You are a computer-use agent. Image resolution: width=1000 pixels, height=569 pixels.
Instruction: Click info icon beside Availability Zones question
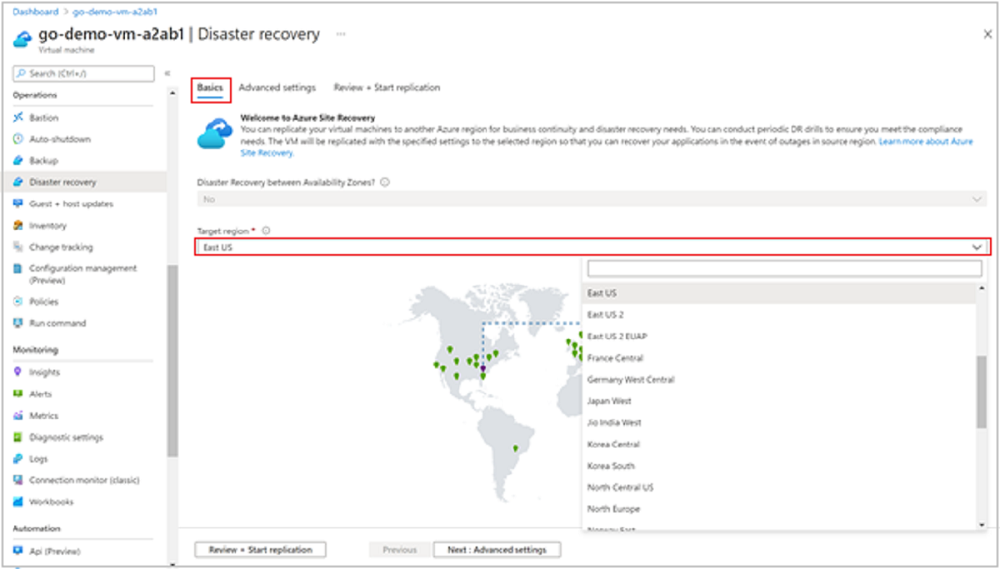pyautogui.click(x=385, y=182)
